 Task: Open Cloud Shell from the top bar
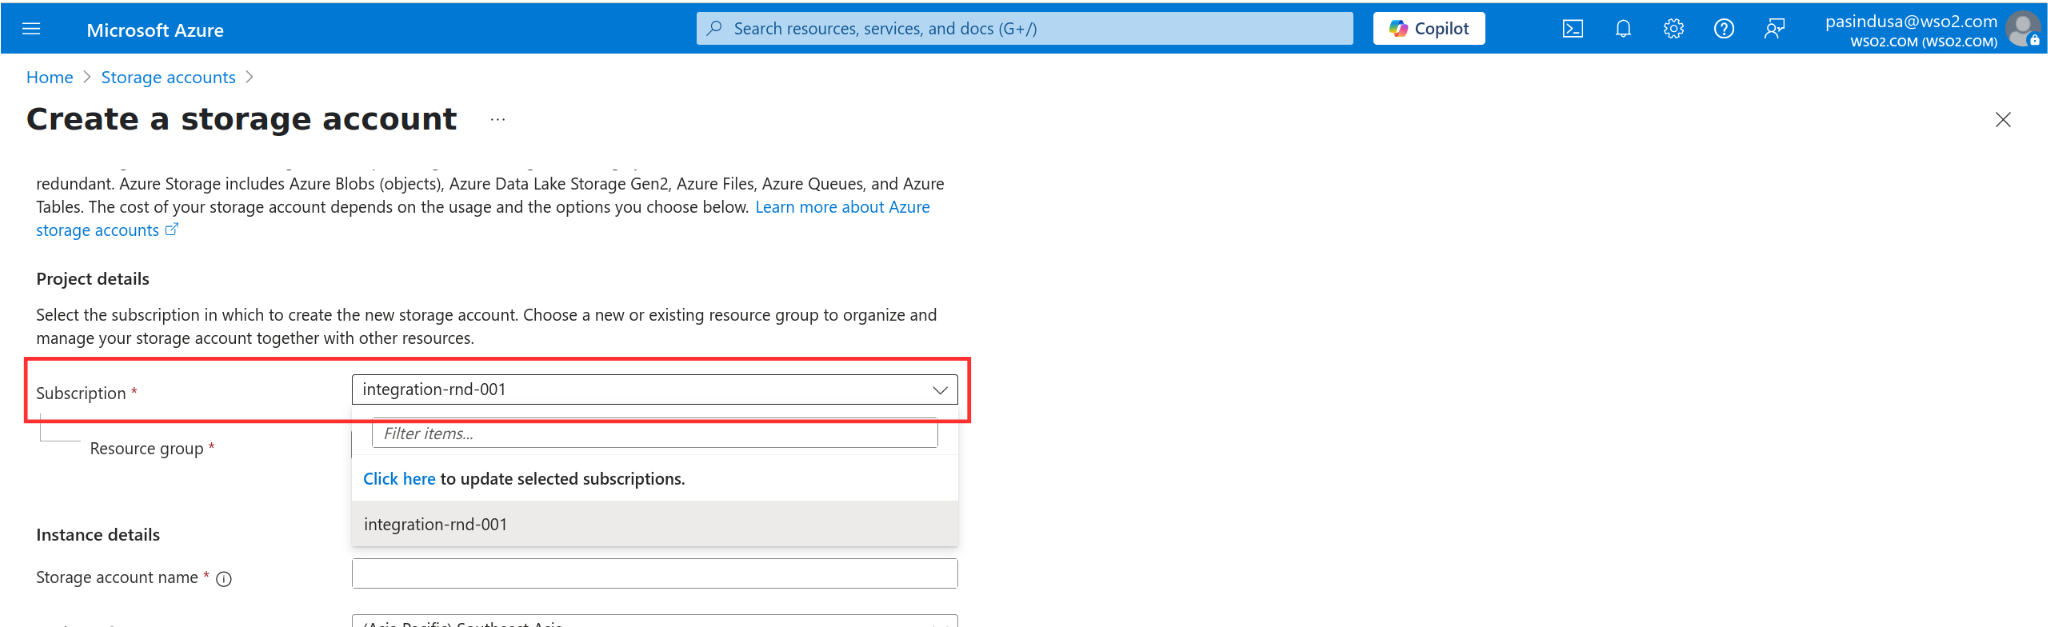coord(1573,29)
